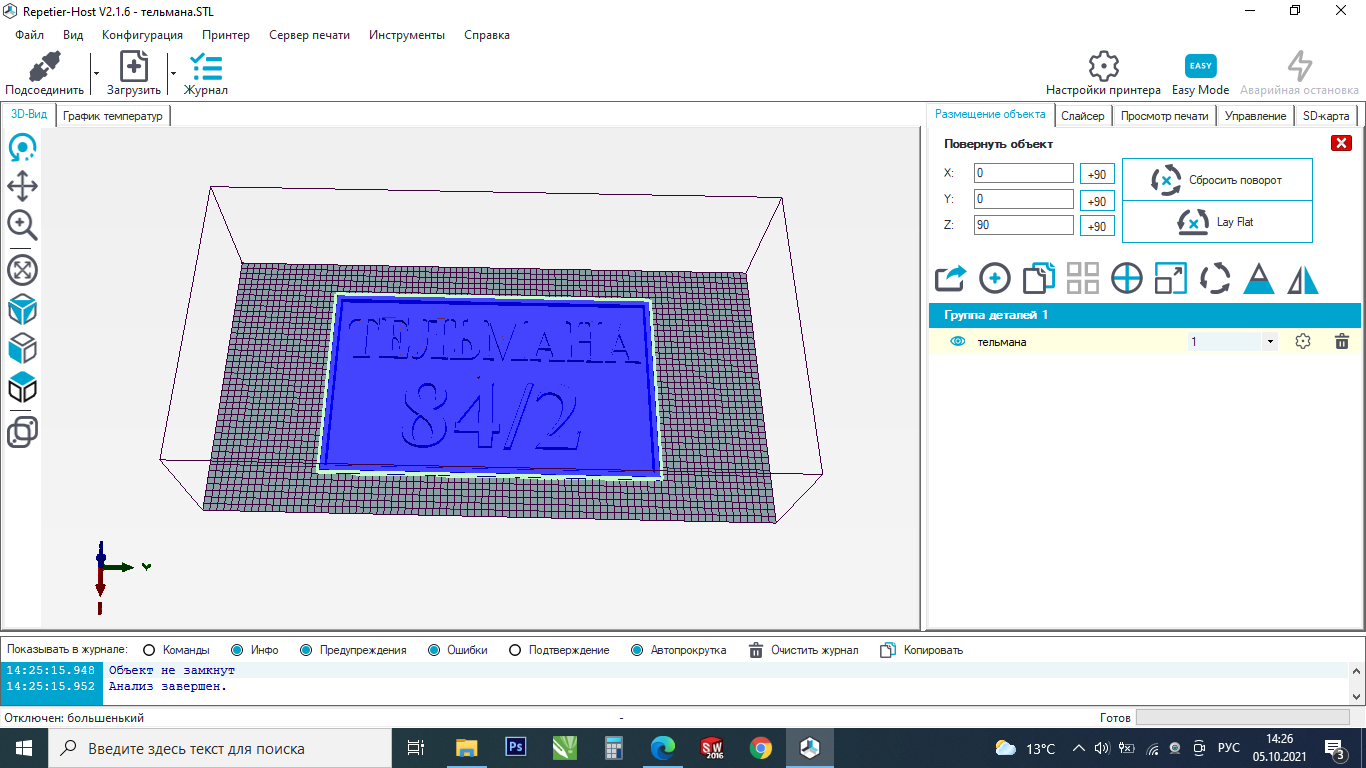This screenshot has width=1366, height=768.
Task: Expand the Загрузить dropdown arrow
Action: click(x=173, y=73)
